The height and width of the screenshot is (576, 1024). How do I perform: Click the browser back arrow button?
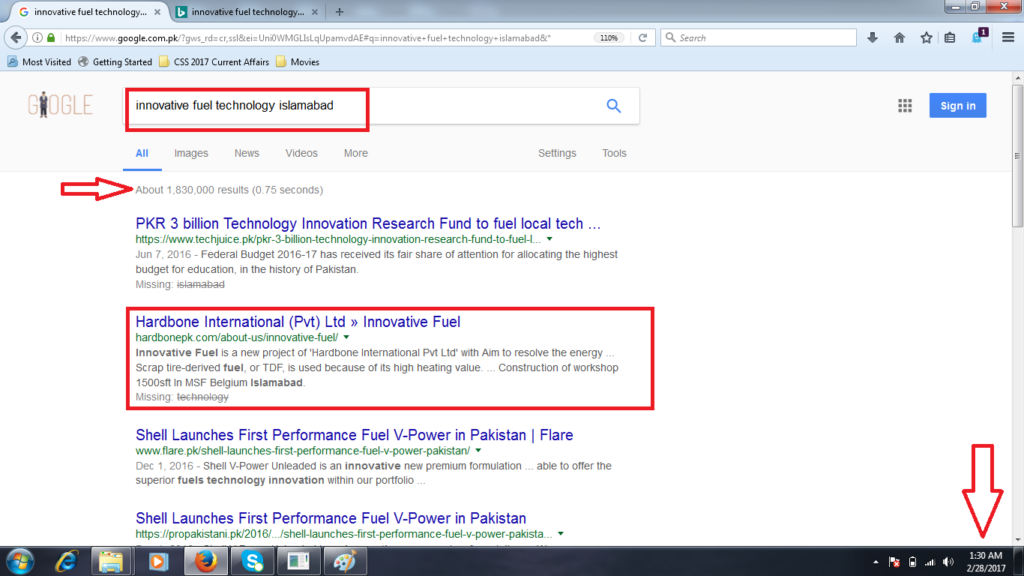(16, 38)
